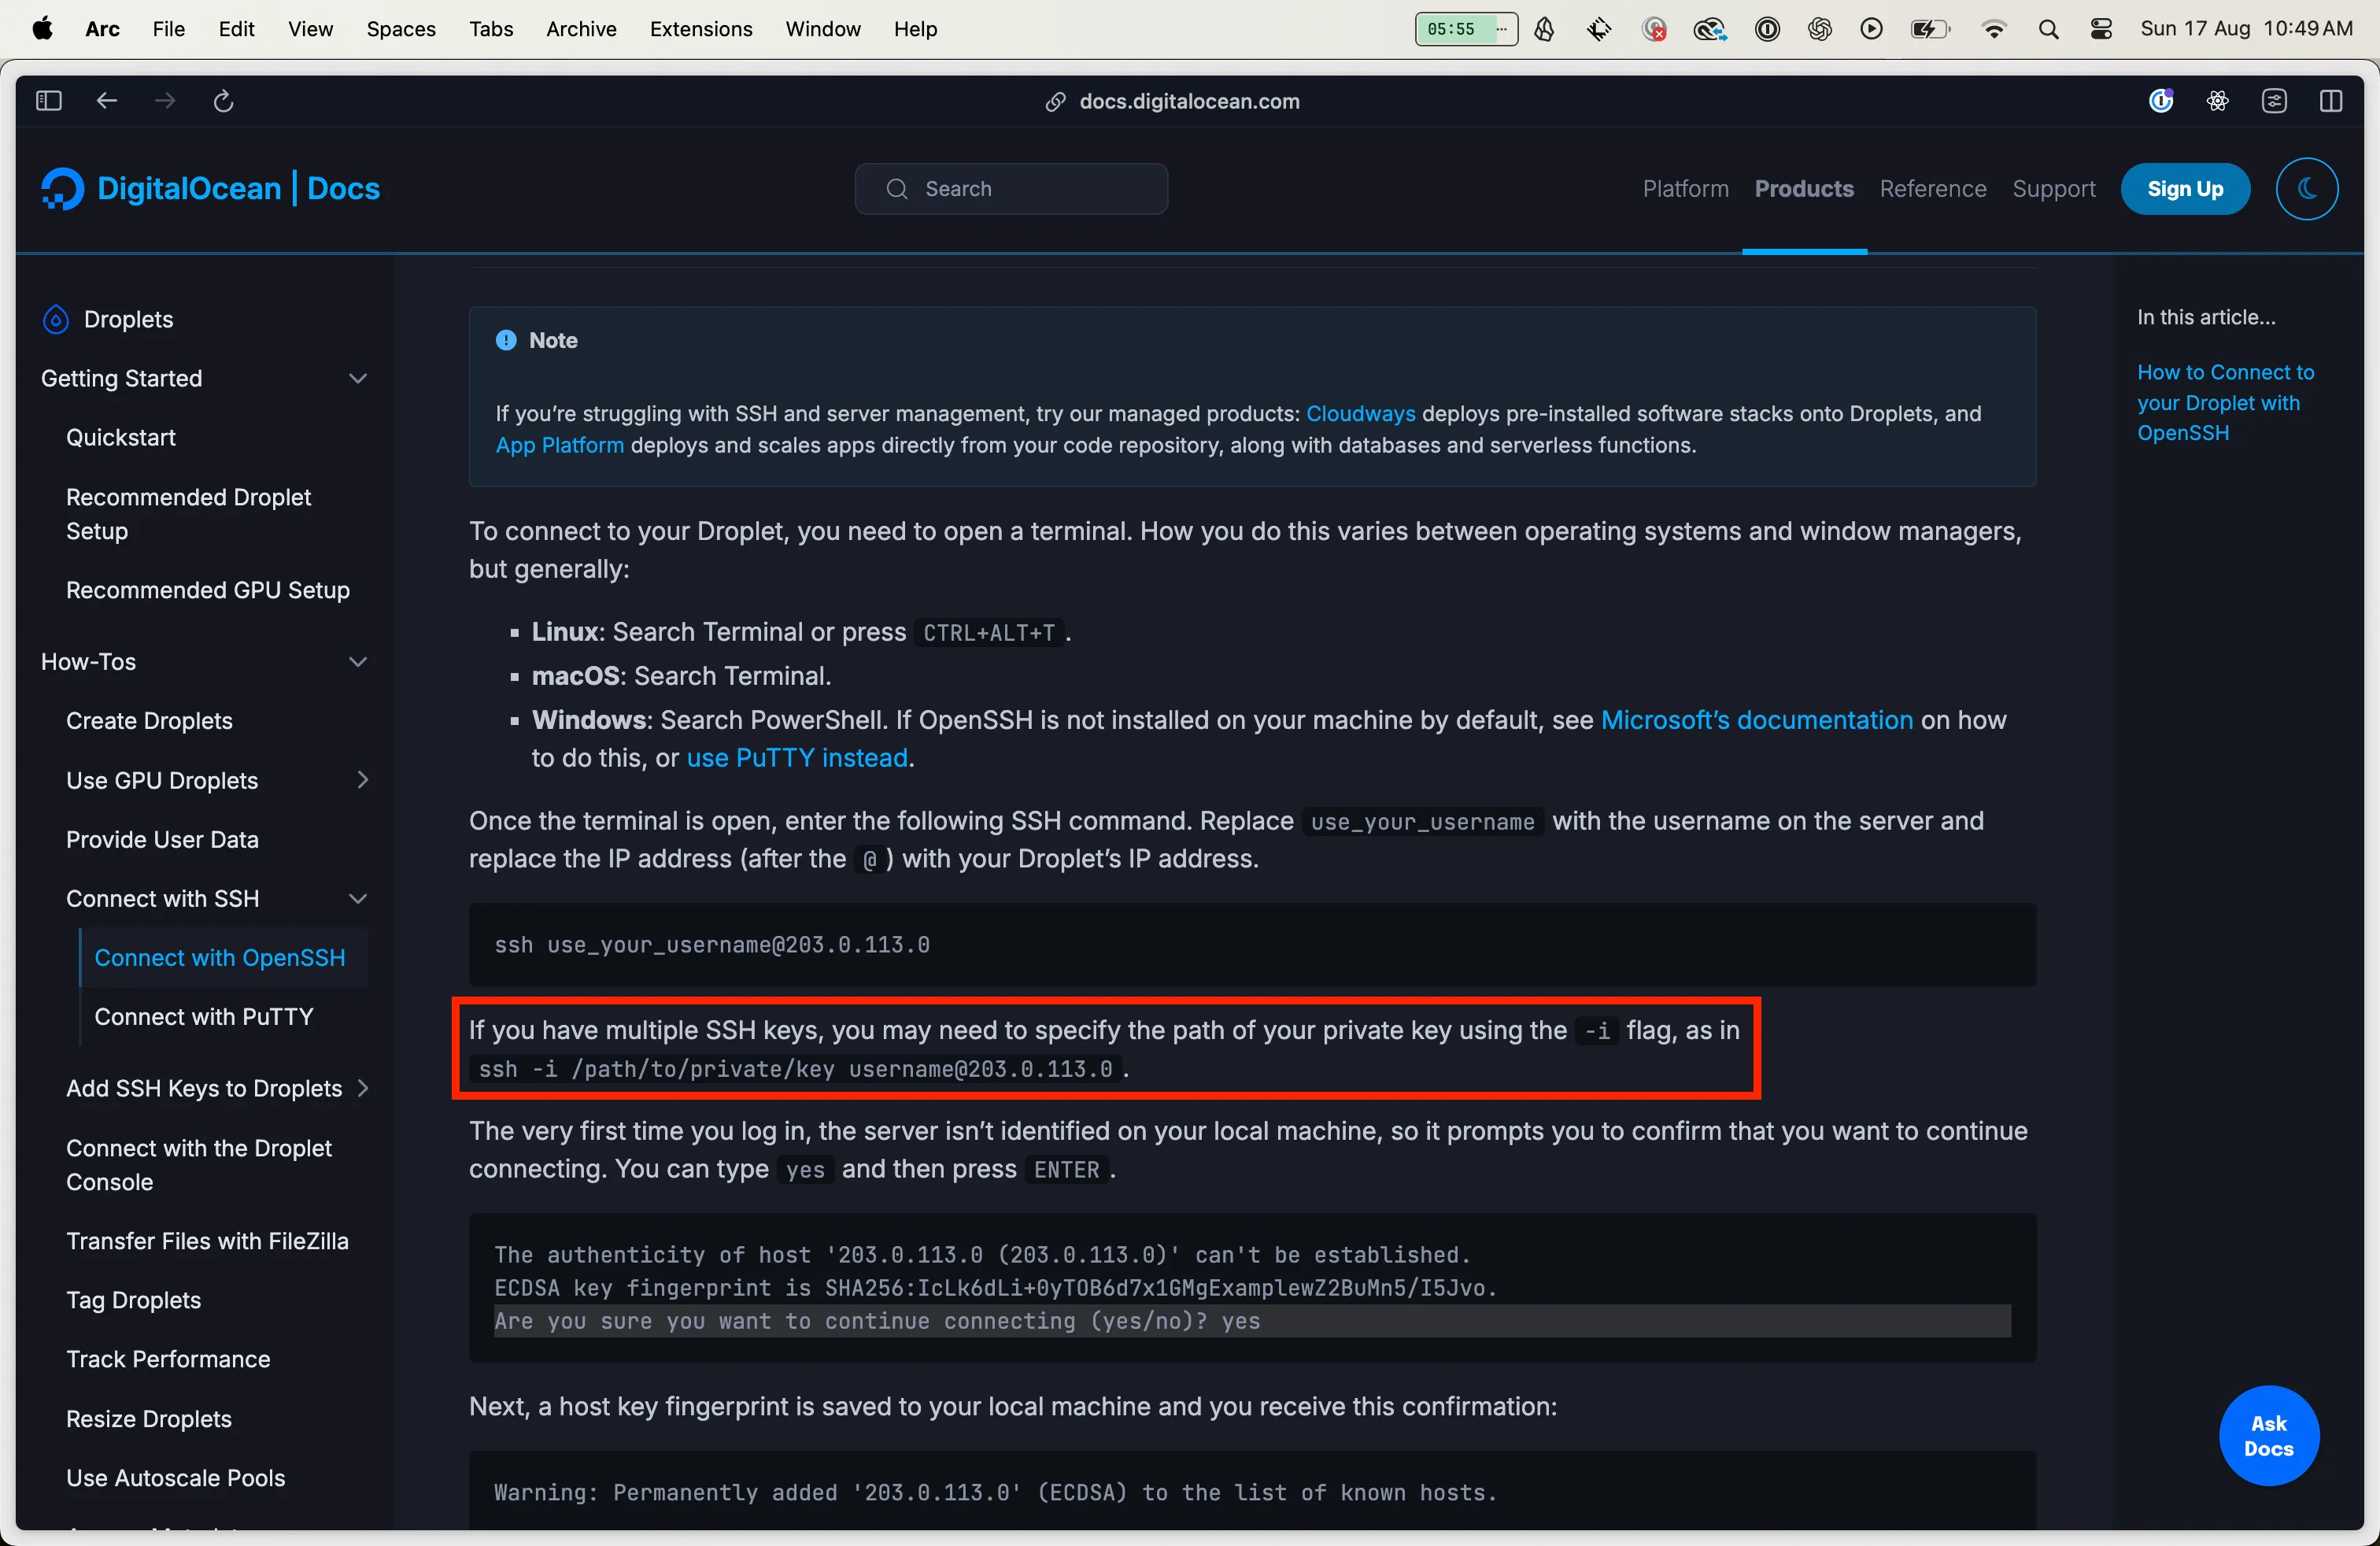This screenshot has width=2380, height=1546.
Task: Click the green timer in the menu bar
Action: coord(1453,29)
